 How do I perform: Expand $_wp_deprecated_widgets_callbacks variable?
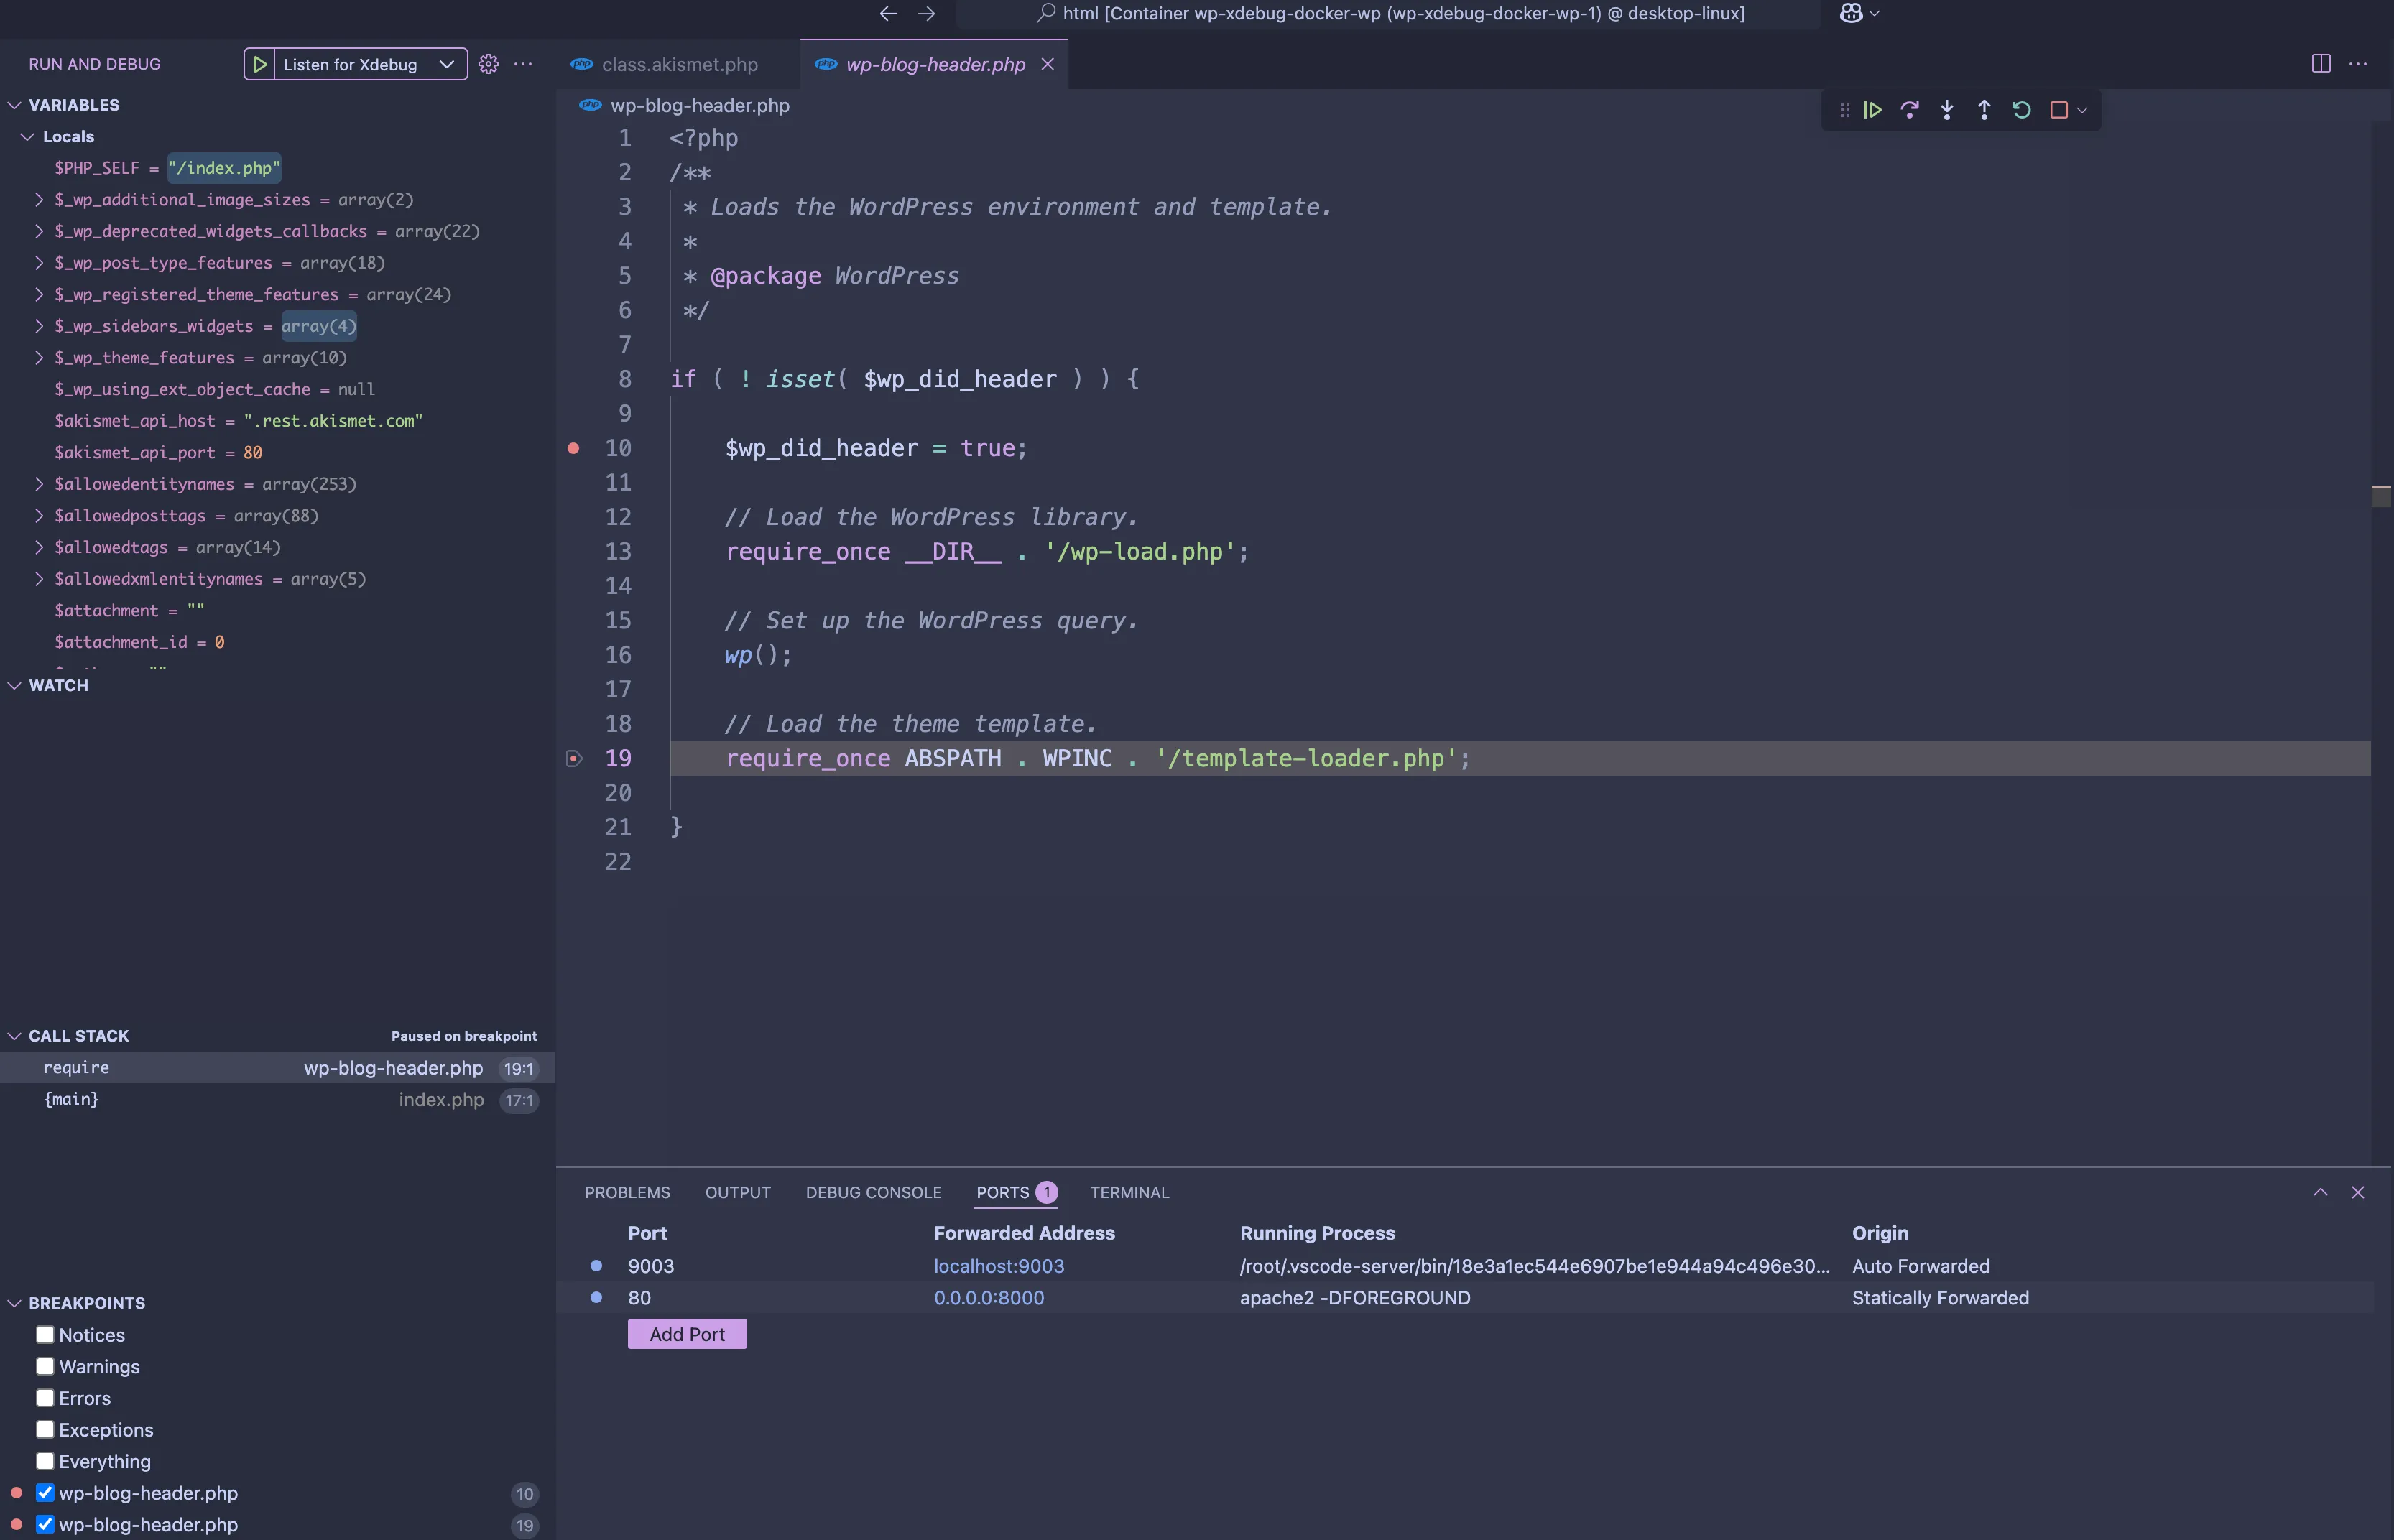[39, 231]
